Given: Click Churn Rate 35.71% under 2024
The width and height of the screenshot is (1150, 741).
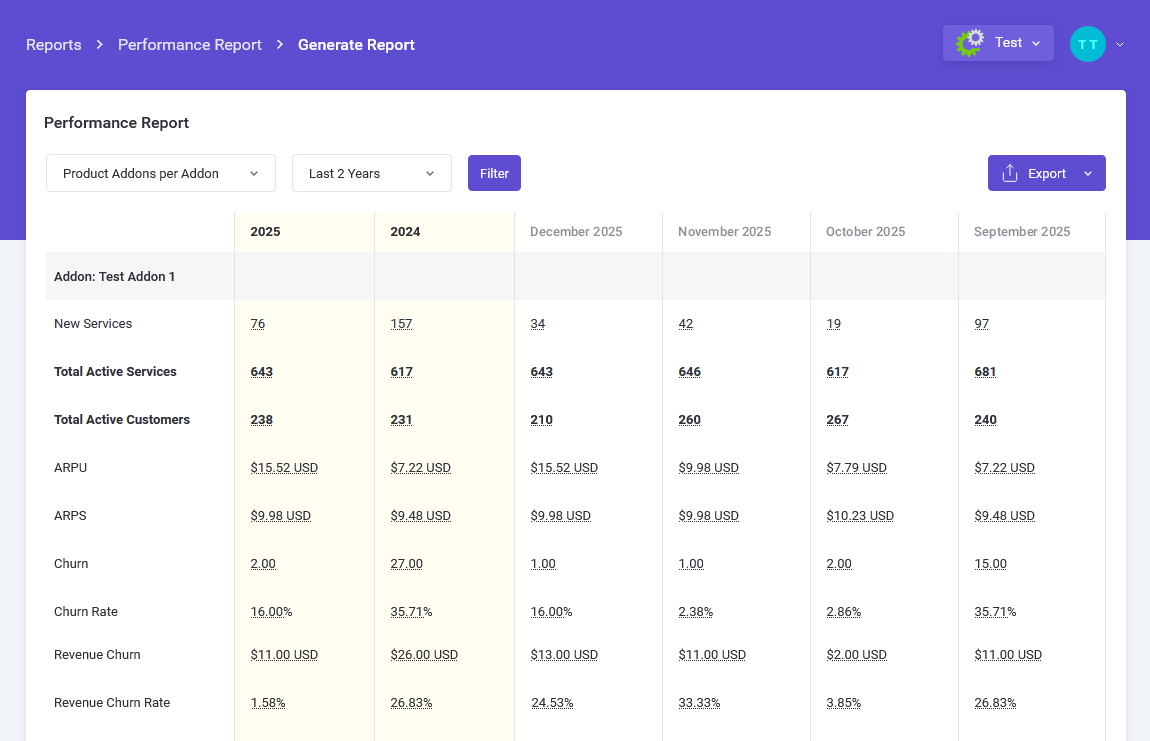Looking at the screenshot, I should coord(411,611).
